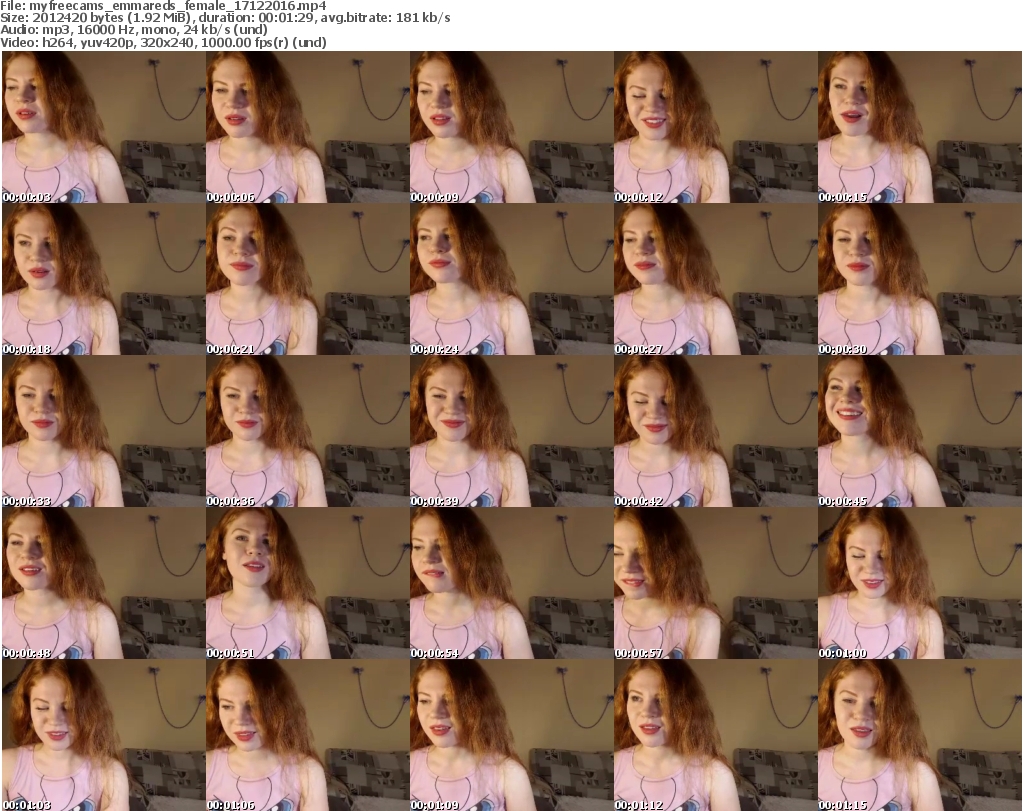
Task: Click the 00:01:06 video frame
Action: pos(308,735)
